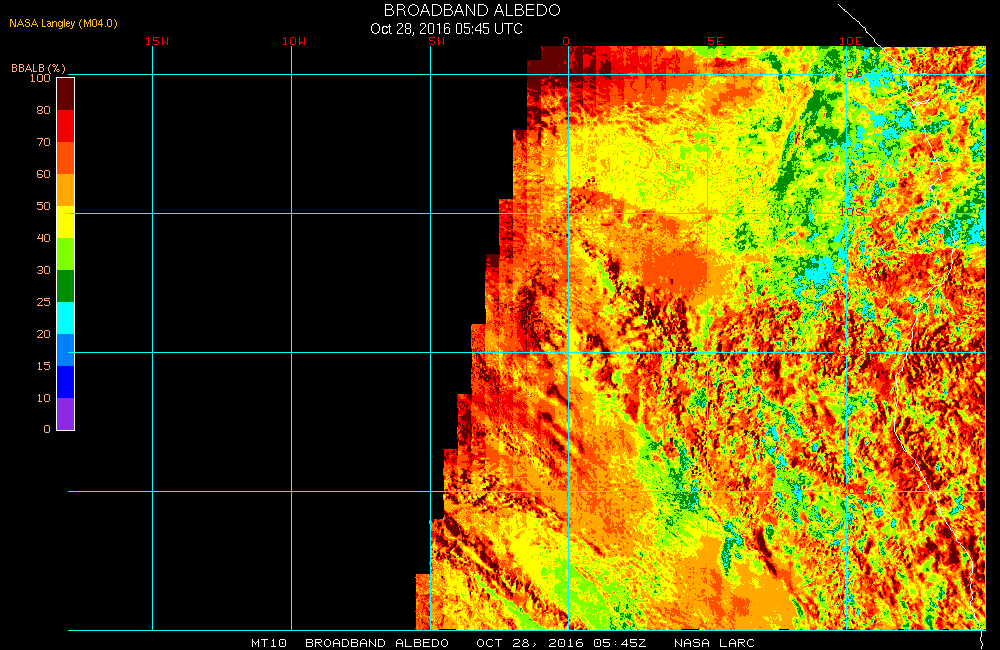Pick the yellow 40-50% legend swatch
The image size is (1000, 650).
click(65, 222)
